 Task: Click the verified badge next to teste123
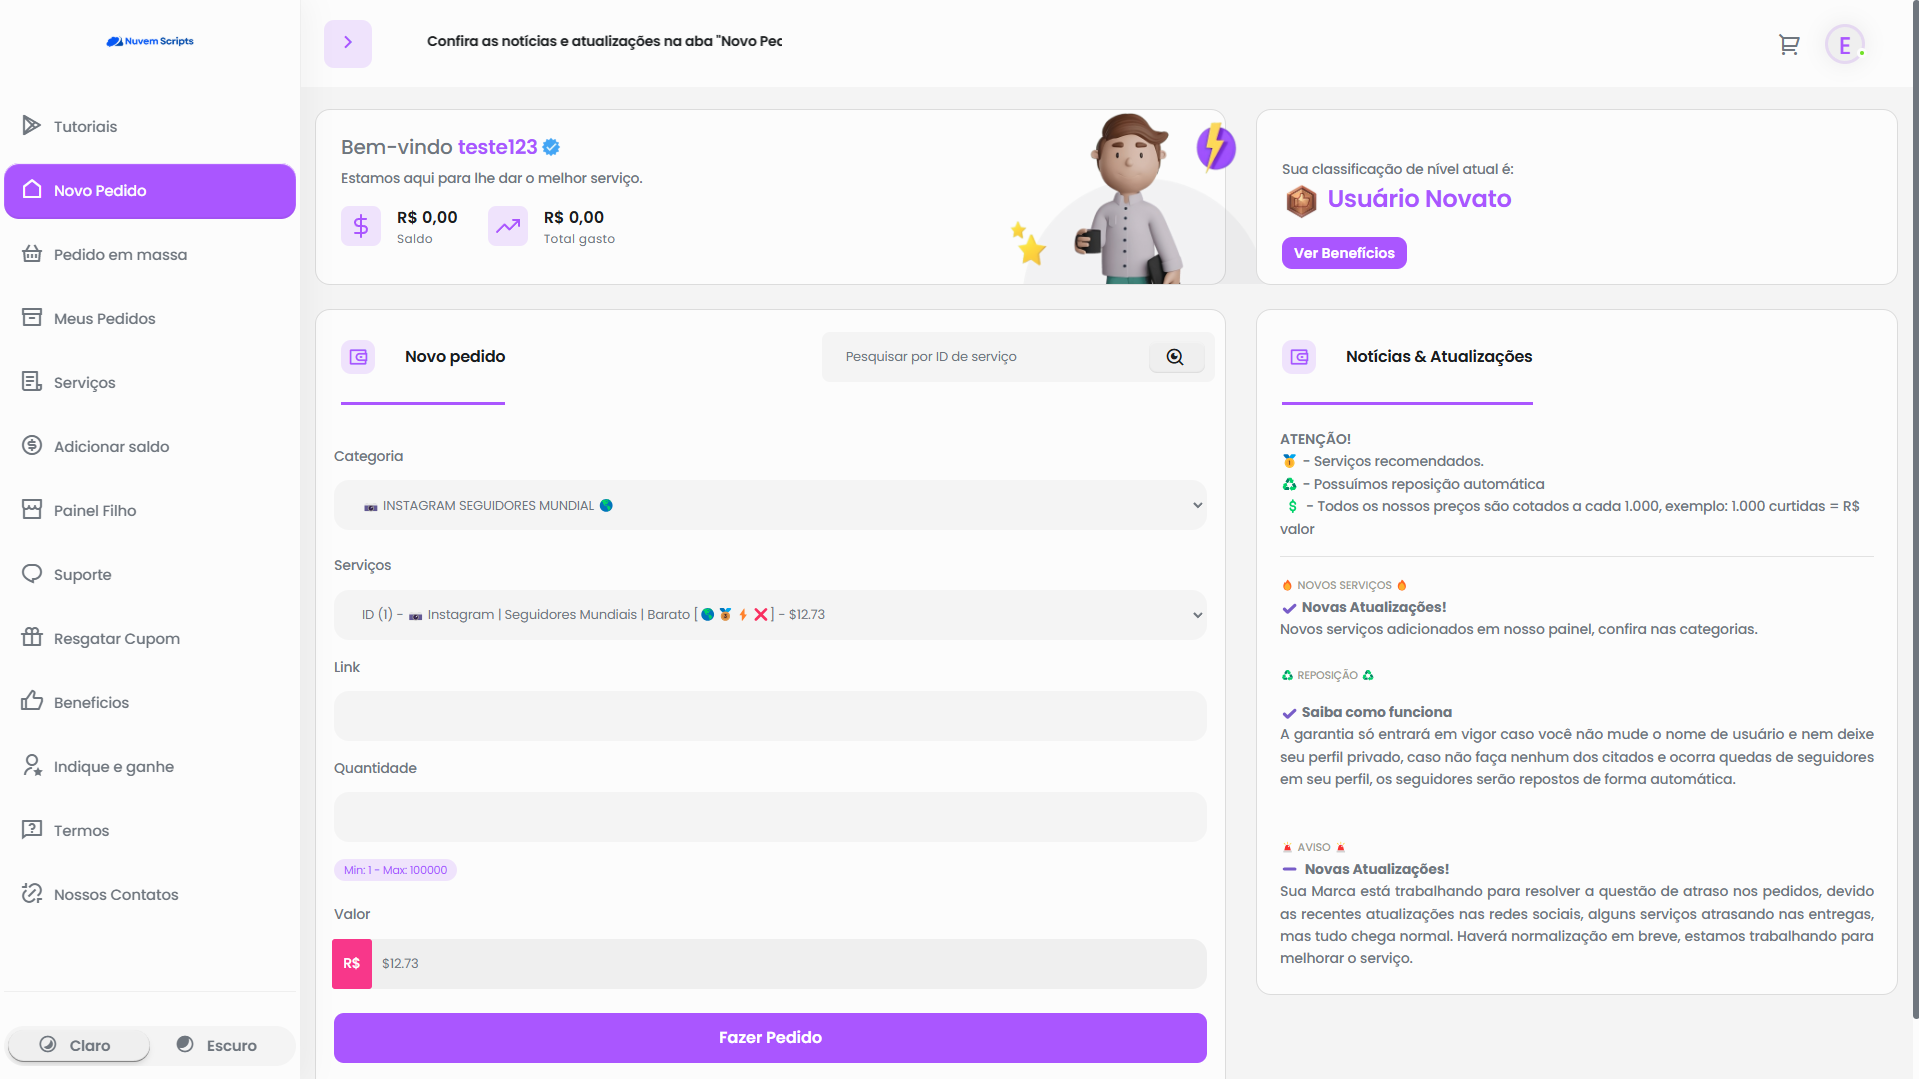point(551,147)
